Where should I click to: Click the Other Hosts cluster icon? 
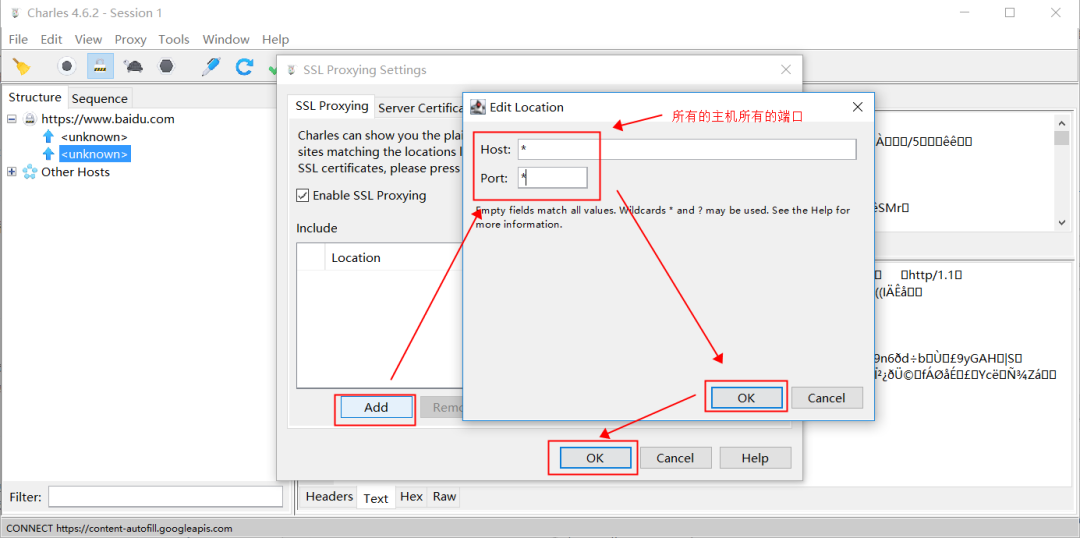tap(30, 172)
